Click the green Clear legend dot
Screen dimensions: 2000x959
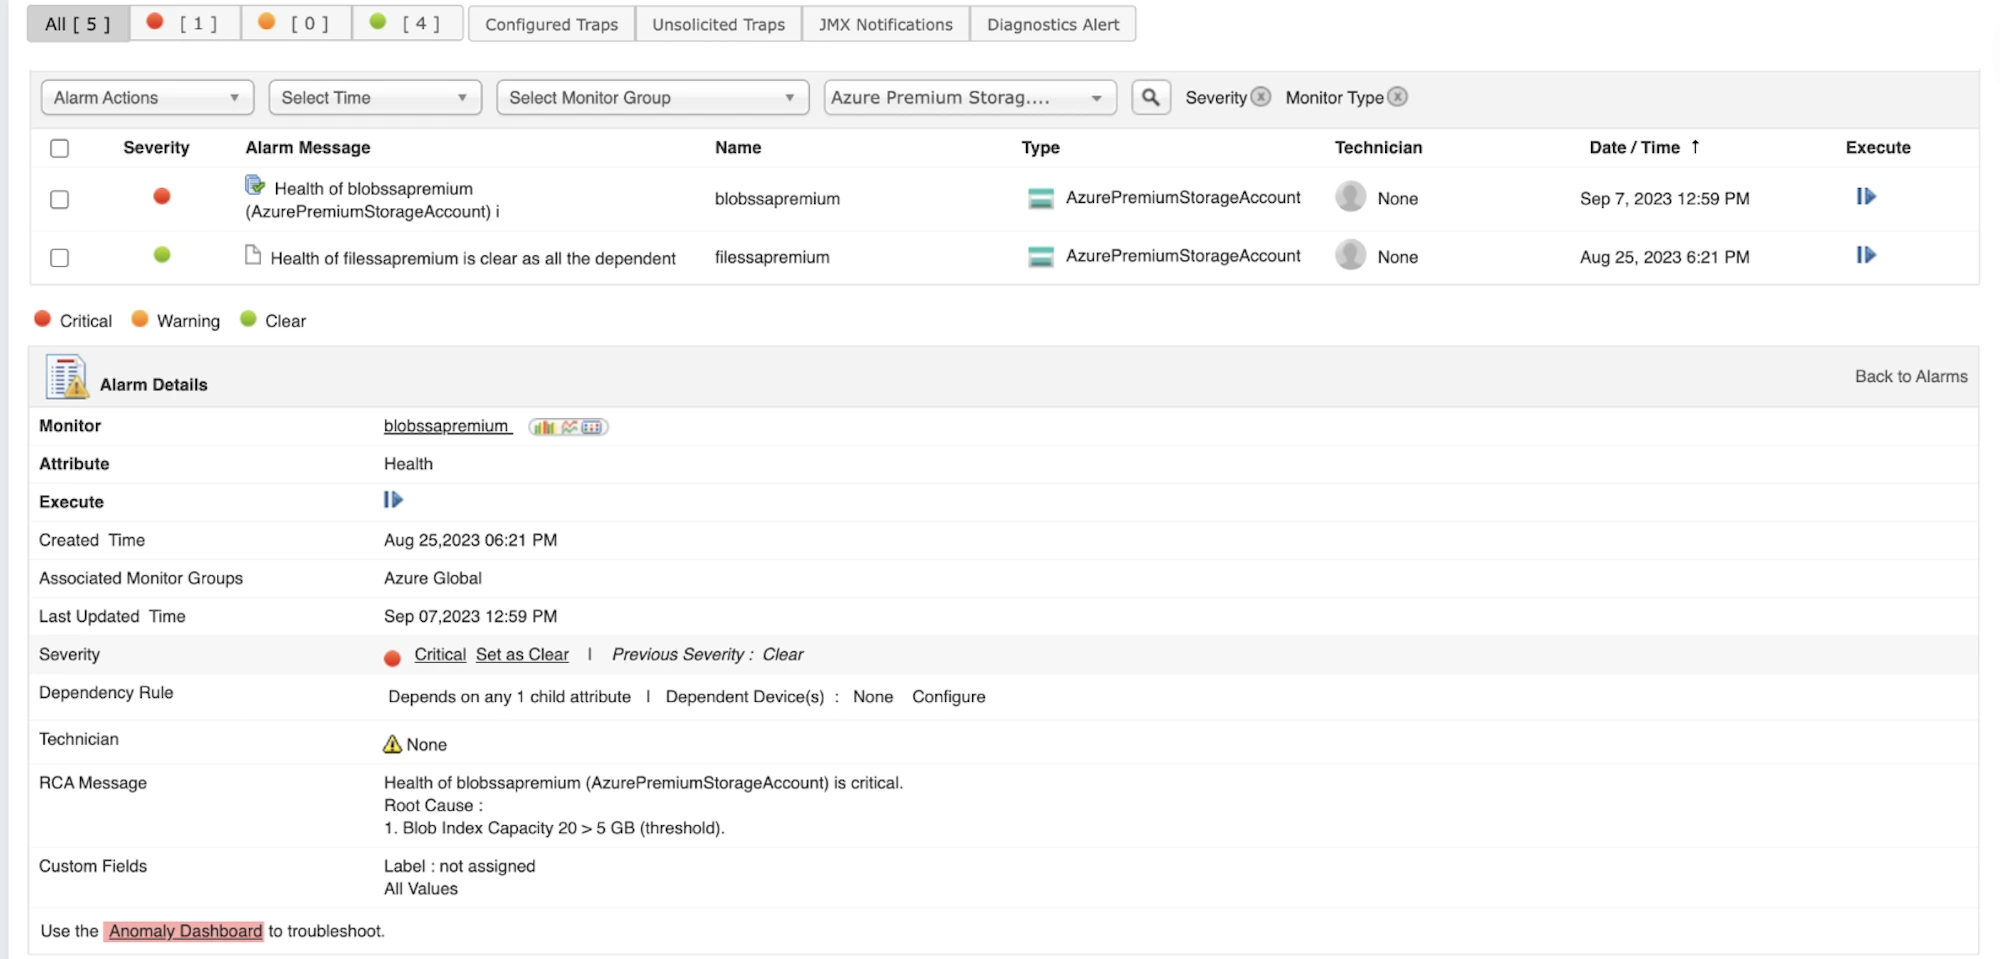[x=248, y=319]
